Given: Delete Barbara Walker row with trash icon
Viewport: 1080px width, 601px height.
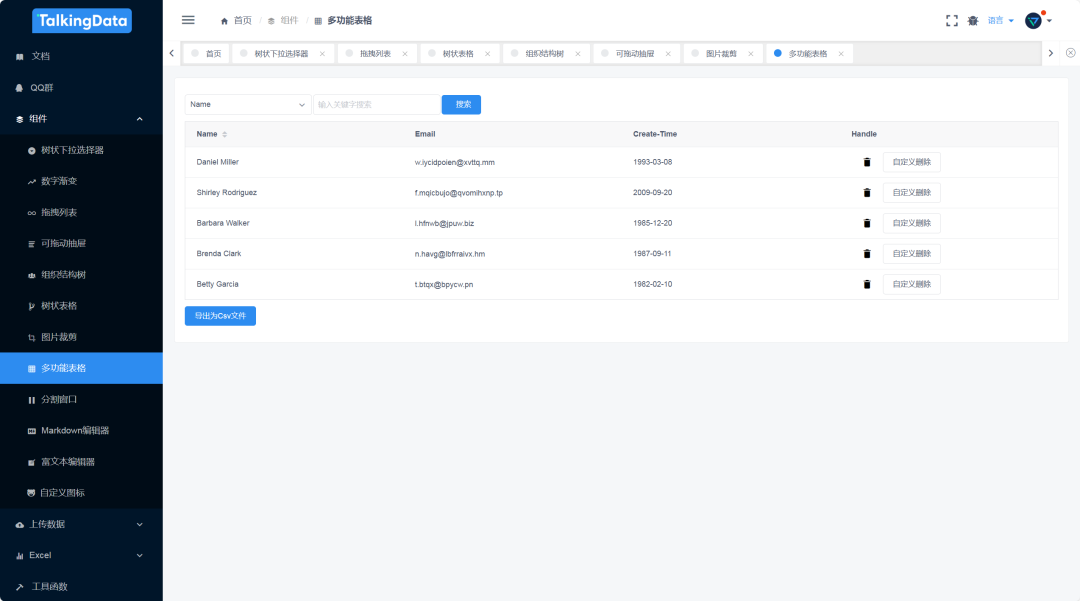Looking at the screenshot, I should pyautogui.click(x=867, y=223).
